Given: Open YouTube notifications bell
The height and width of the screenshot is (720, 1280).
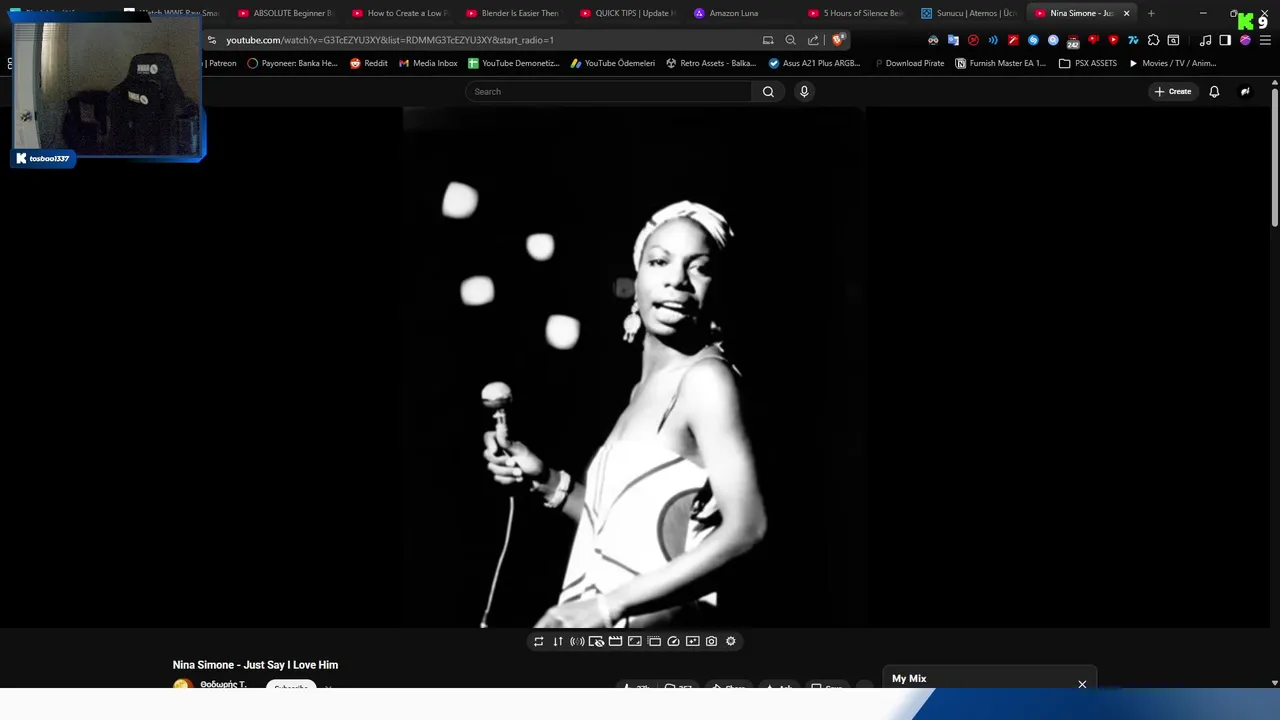Looking at the screenshot, I should coord(1214,91).
